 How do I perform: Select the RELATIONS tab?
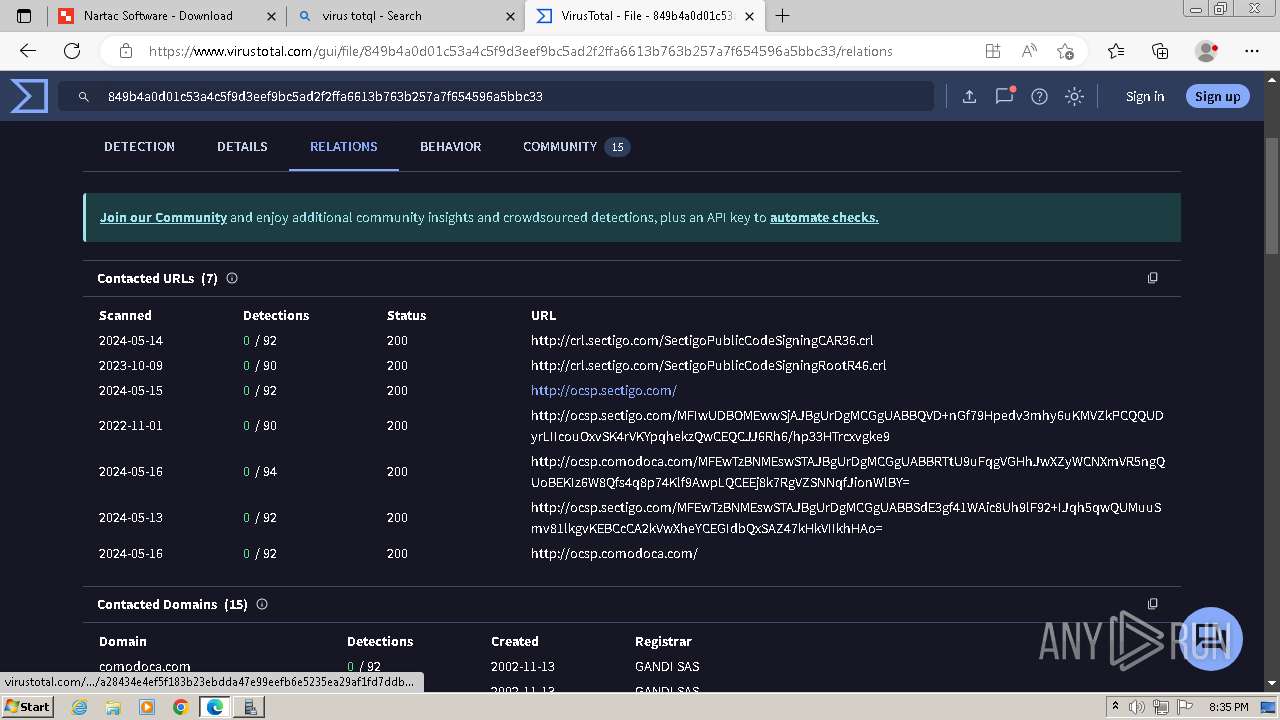(343, 146)
